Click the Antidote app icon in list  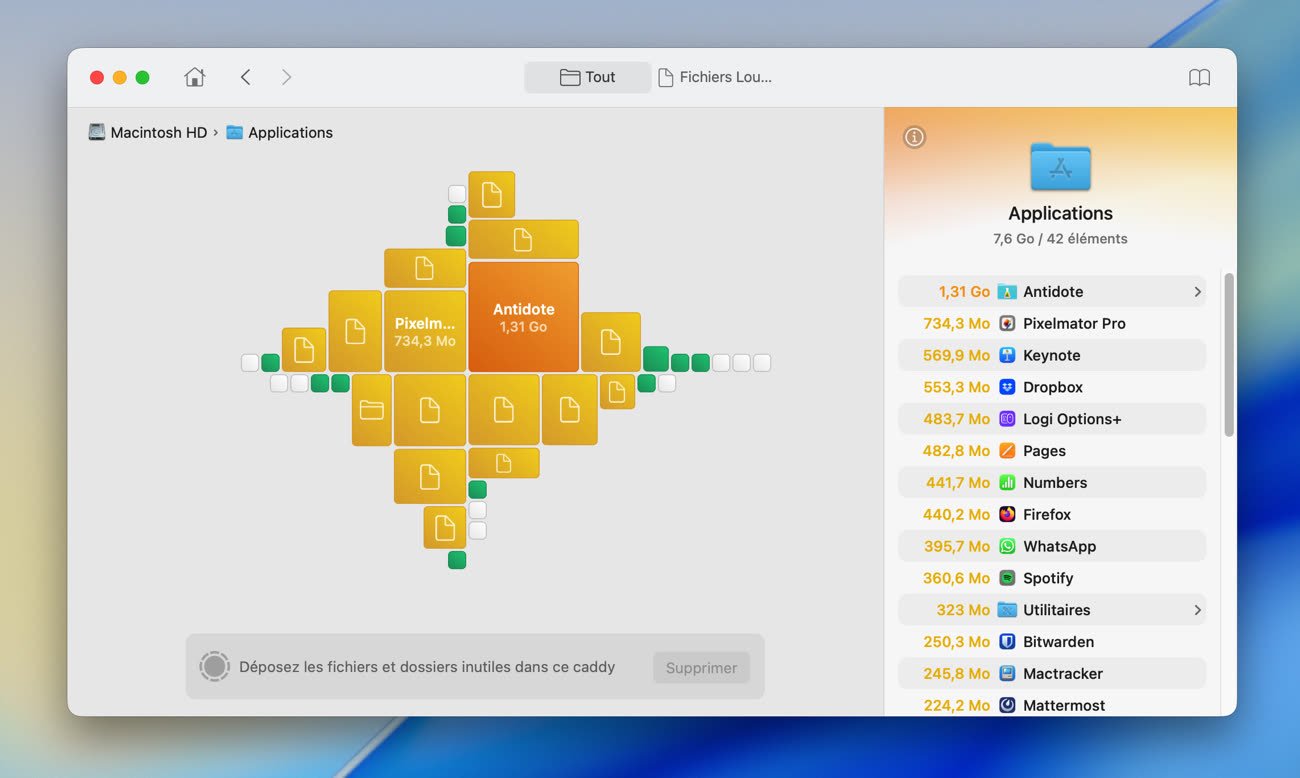[x=1007, y=292]
